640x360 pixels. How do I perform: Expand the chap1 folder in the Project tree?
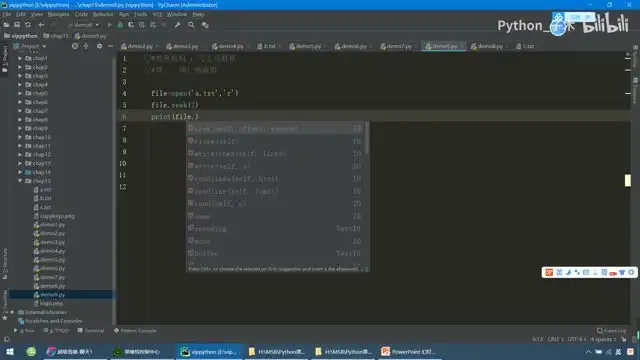coord(20,58)
